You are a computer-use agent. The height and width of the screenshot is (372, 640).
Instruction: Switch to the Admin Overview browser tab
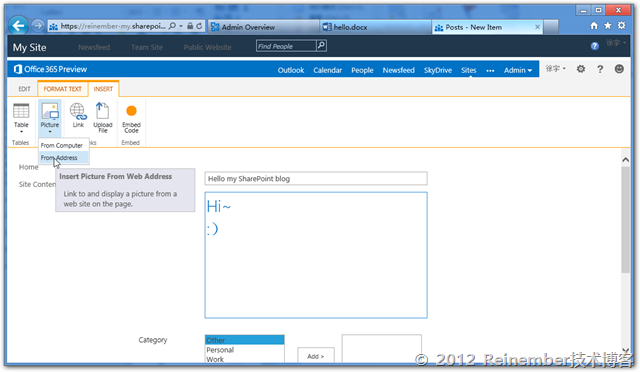pos(263,27)
